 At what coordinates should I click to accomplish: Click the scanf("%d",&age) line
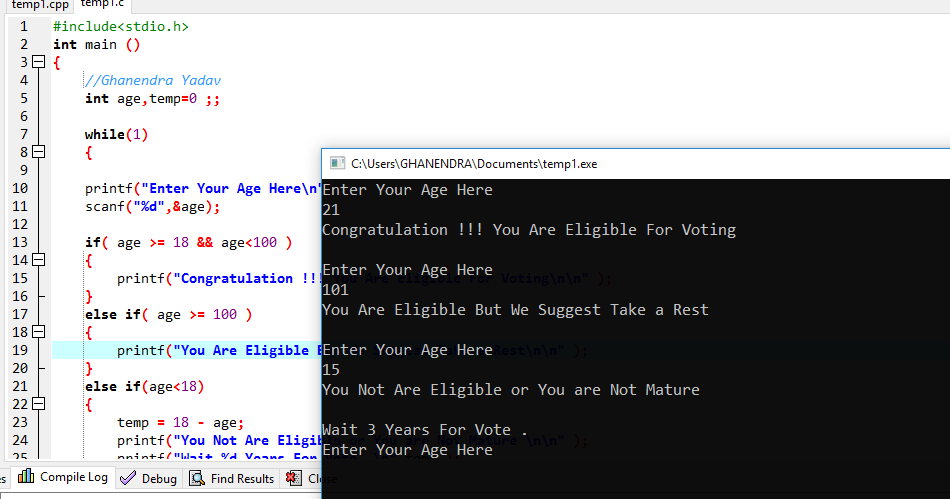(x=152, y=207)
